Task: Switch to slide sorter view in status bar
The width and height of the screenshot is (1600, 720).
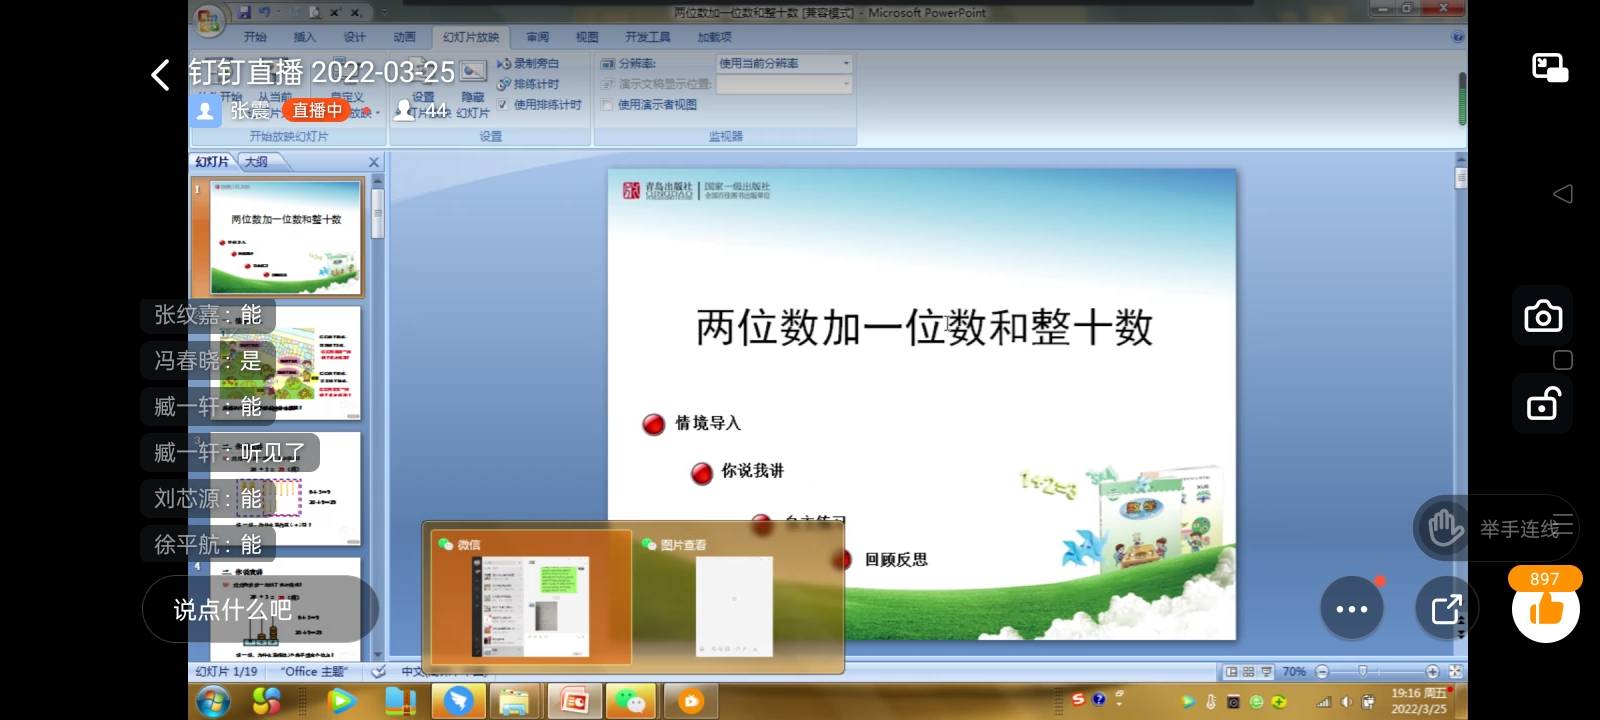Action: pos(1248,672)
